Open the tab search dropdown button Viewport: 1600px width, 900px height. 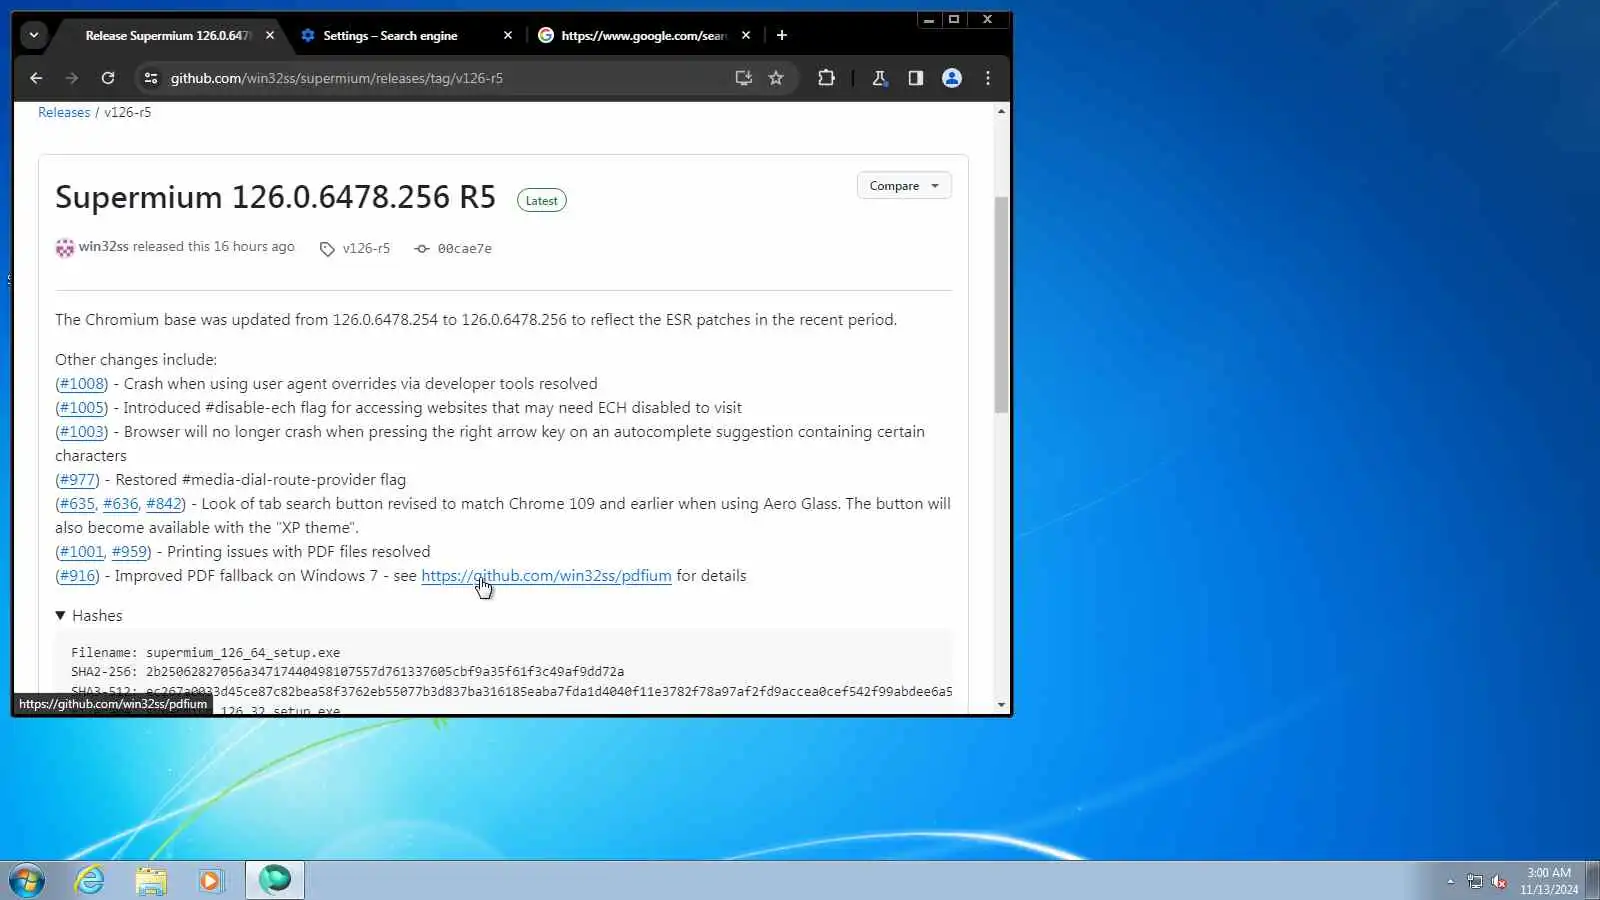pyautogui.click(x=34, y=35)
